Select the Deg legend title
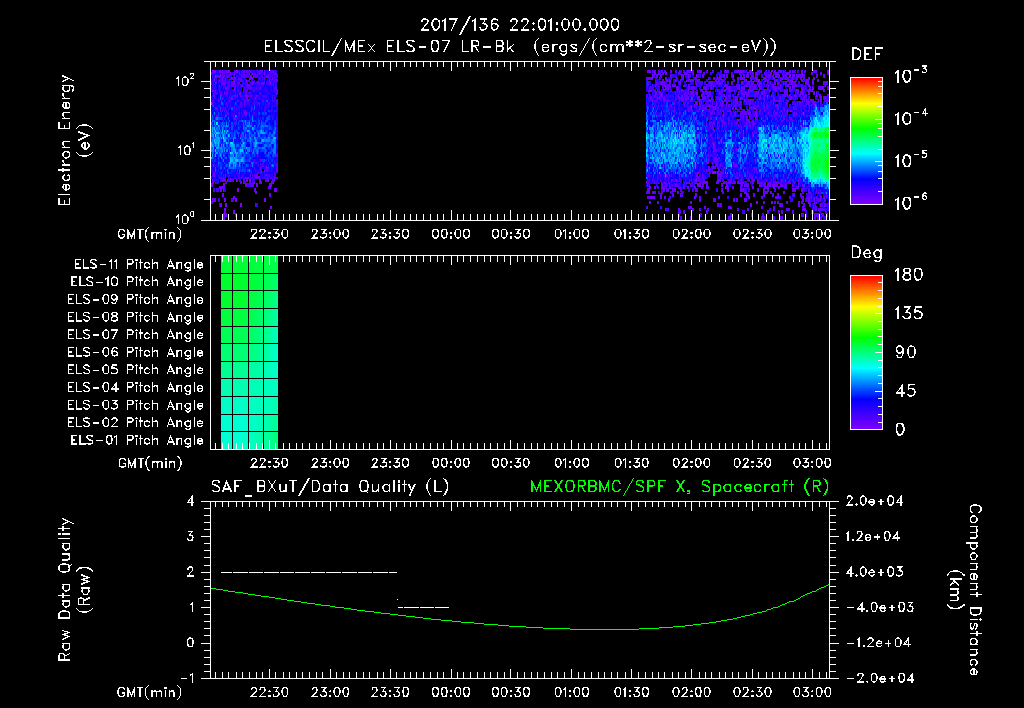Screen dimensions: 1024x708 coord(867,253)
